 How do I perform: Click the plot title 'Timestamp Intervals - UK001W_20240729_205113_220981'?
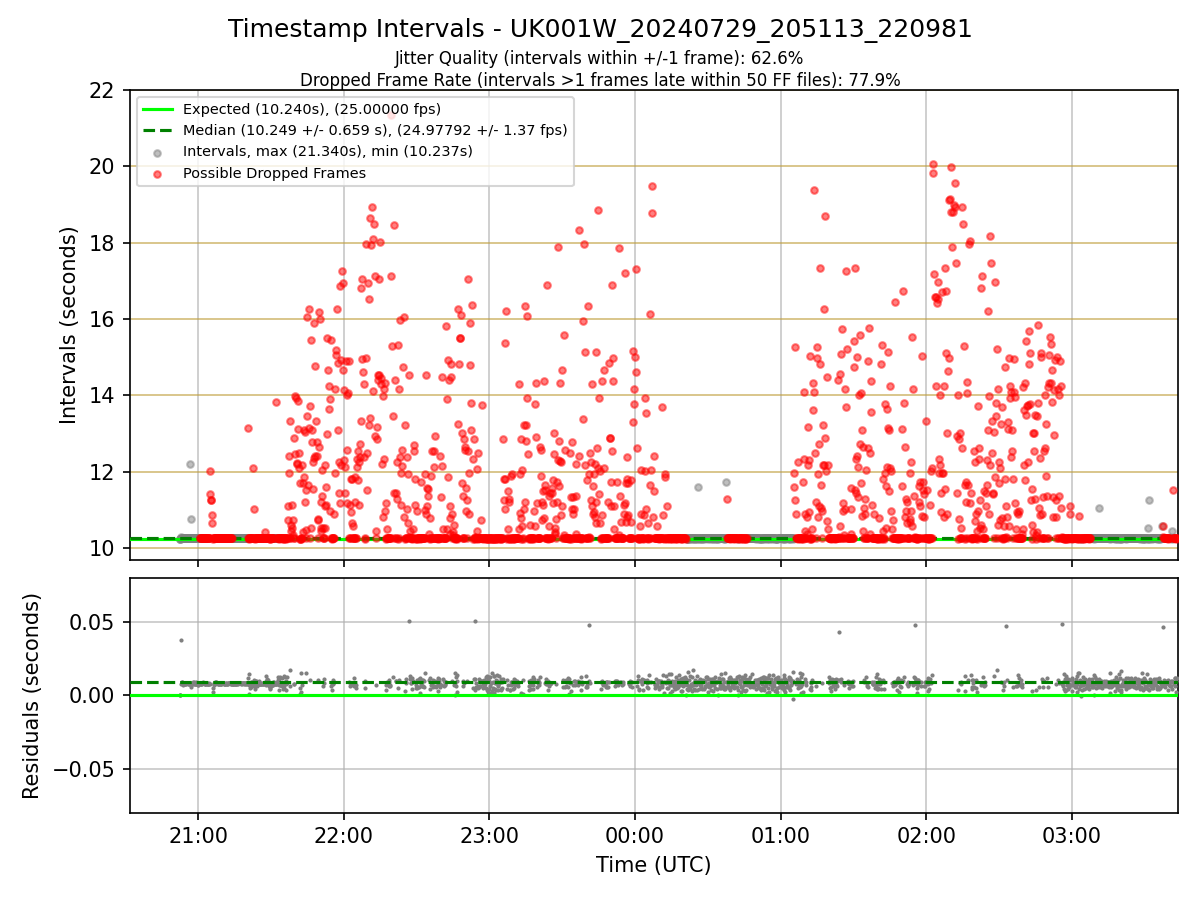tap(600, 29)
